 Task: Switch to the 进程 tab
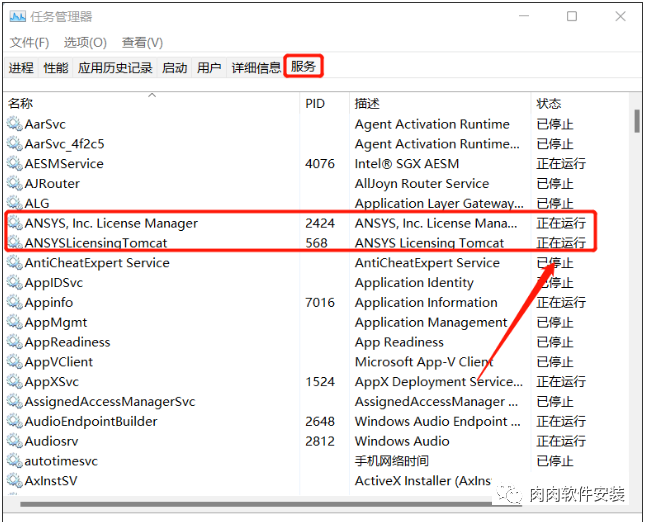21,67
